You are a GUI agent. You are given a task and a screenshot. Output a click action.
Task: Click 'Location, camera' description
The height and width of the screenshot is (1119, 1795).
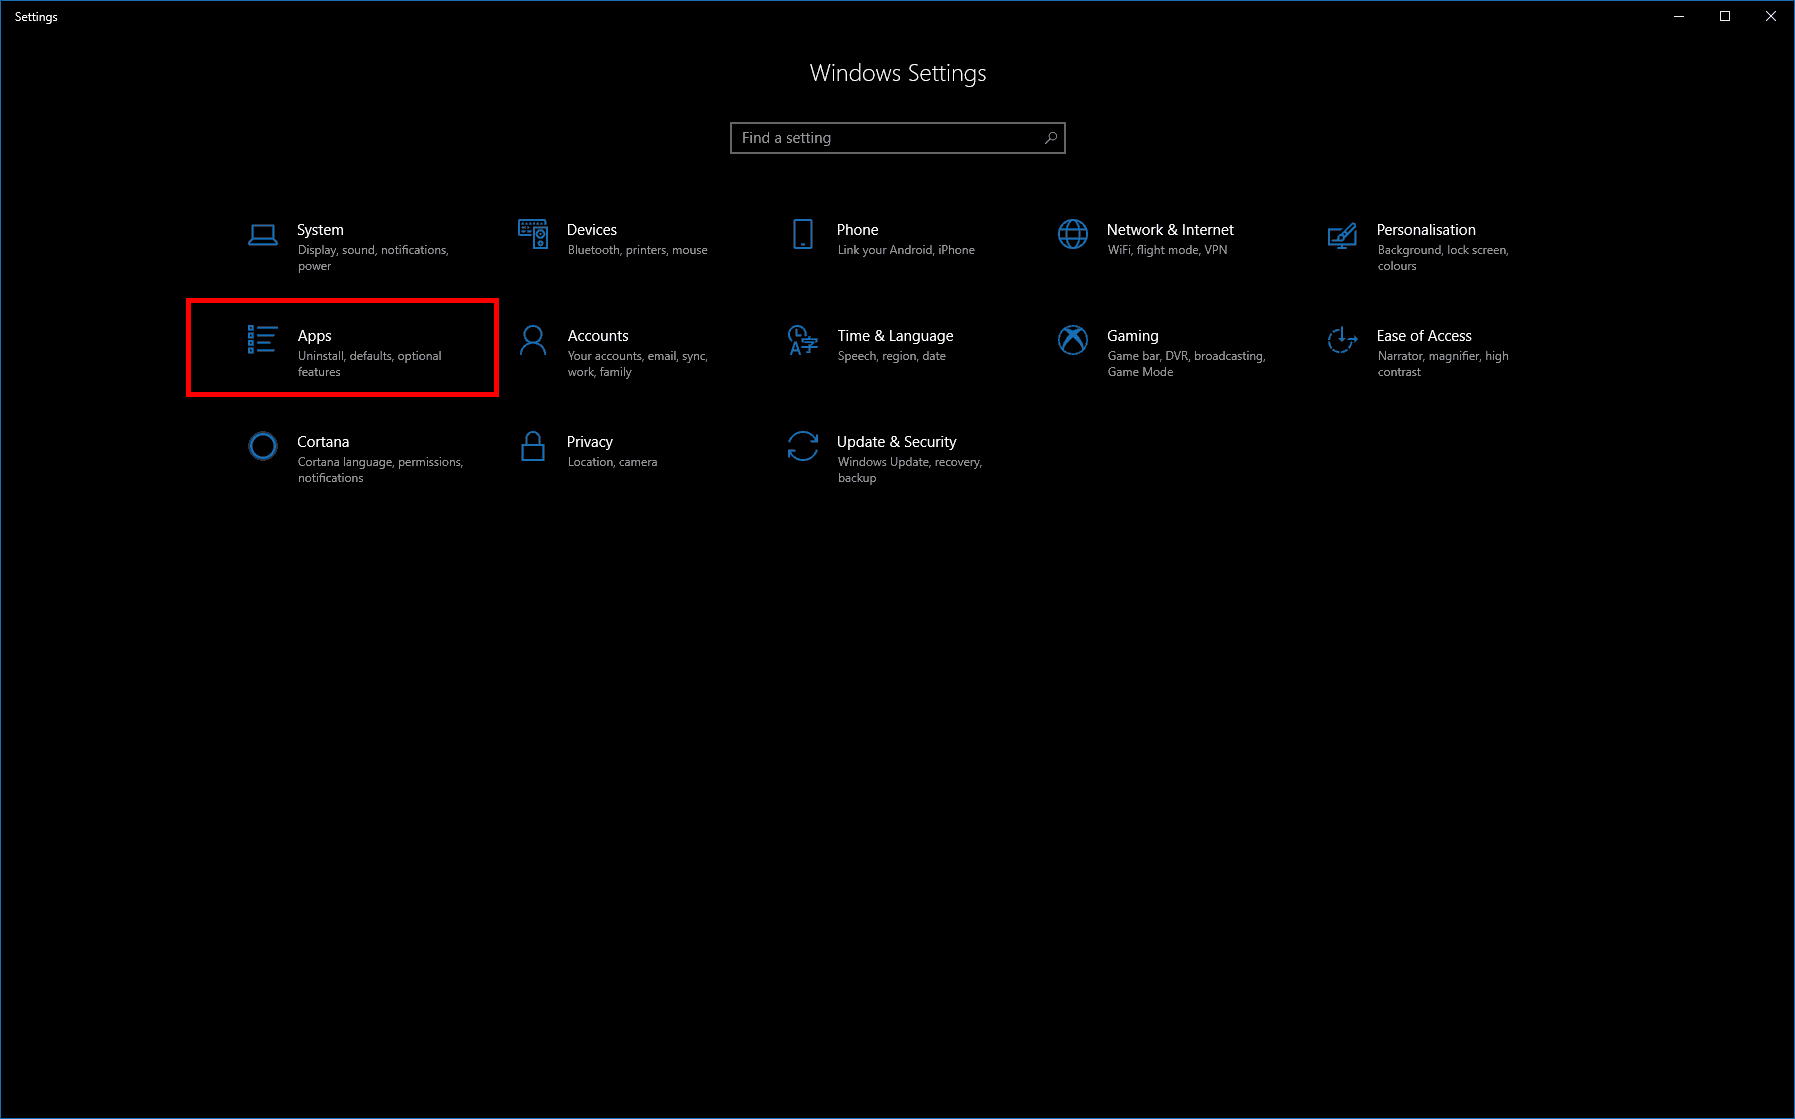[x=612, y=462]
